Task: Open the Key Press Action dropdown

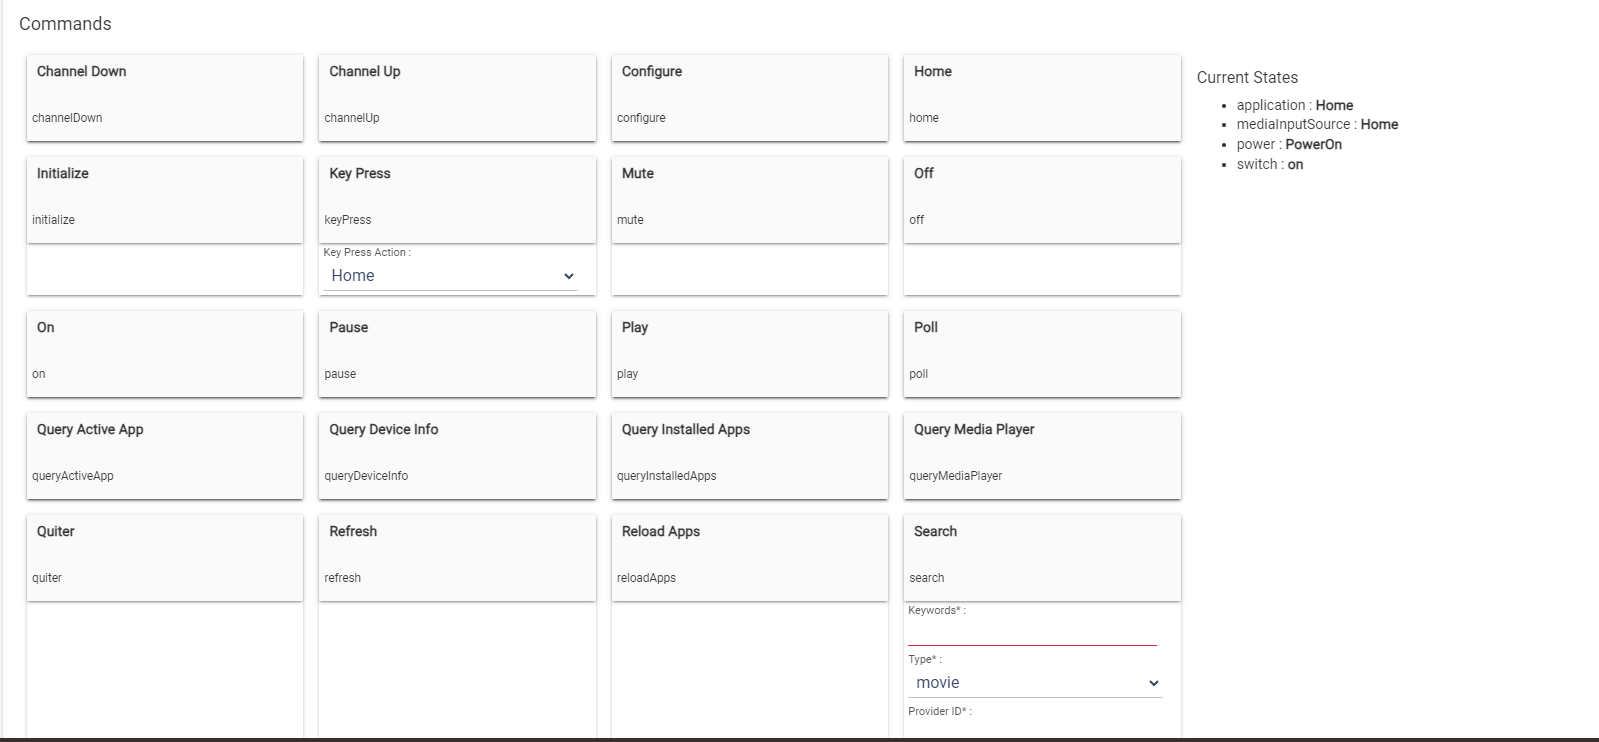Action: coord(451,276)
